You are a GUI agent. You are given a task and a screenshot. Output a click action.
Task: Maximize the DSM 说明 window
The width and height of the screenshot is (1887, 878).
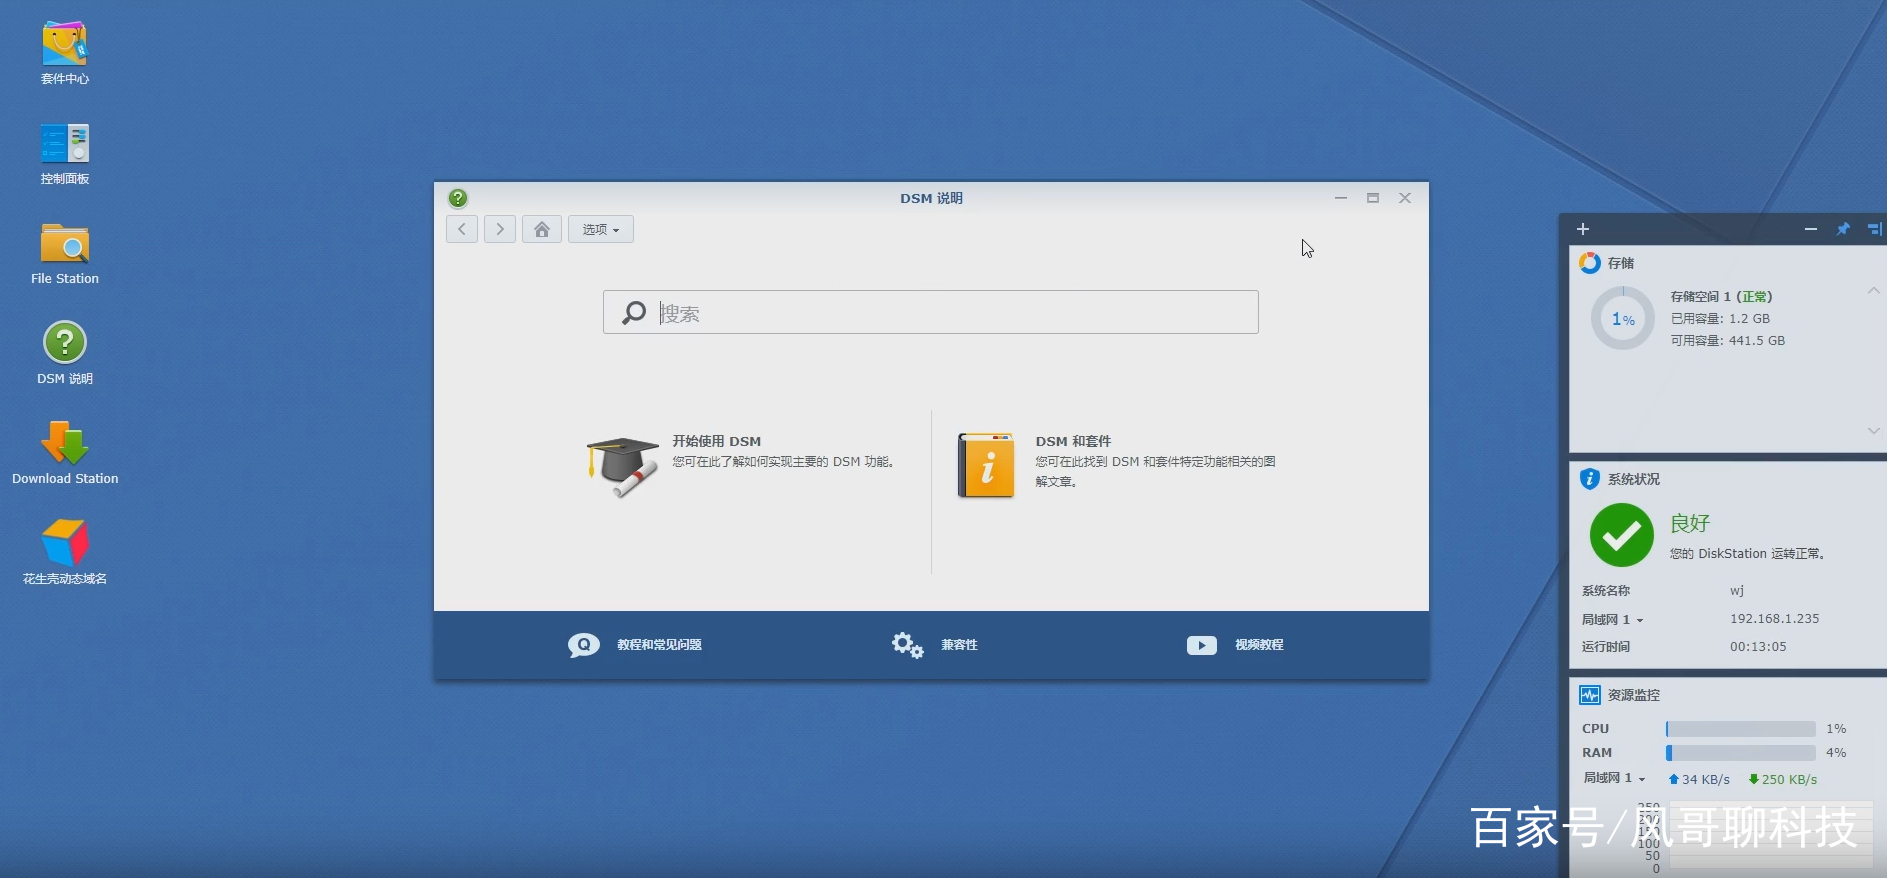click(x=1373, y=198)
